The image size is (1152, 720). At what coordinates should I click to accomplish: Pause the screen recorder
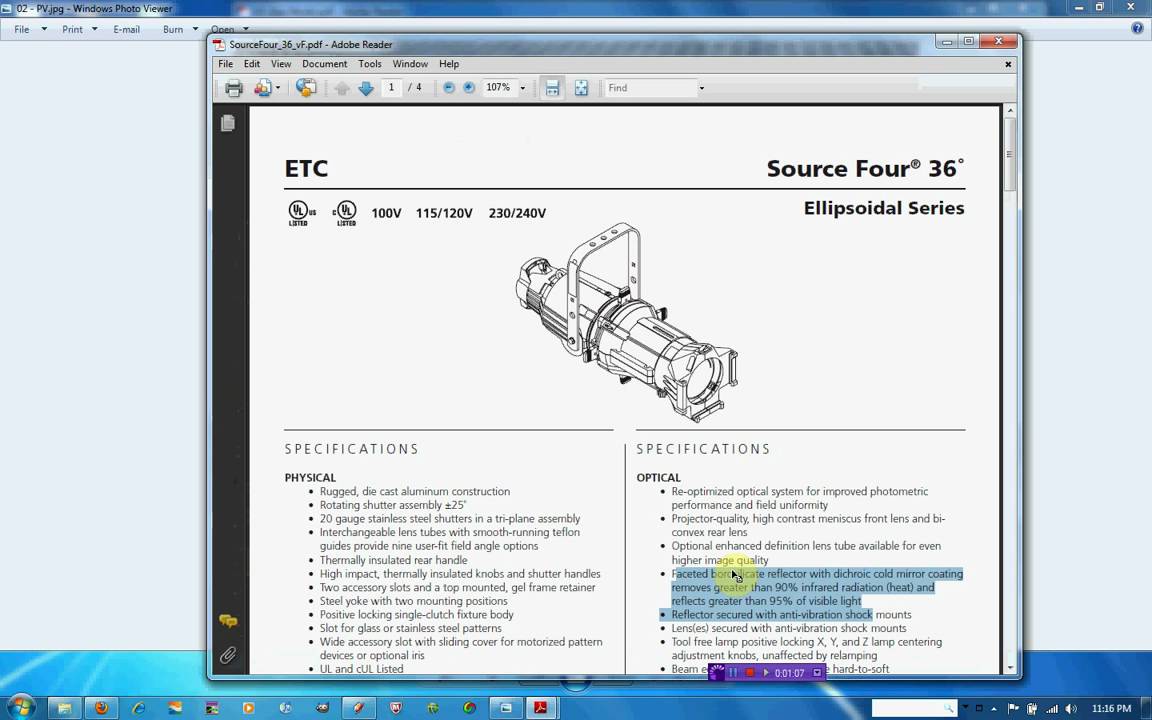pyautogui.click(x=732, y=672)
